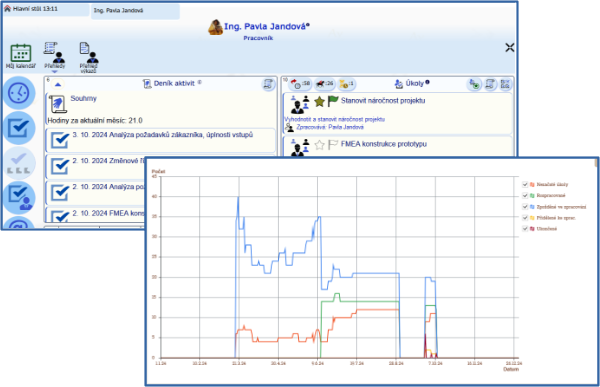This screenshot has height=387, width=600.
Task: Expand the Přehledy dropdown arrow
Action: [x=54, y=72]
